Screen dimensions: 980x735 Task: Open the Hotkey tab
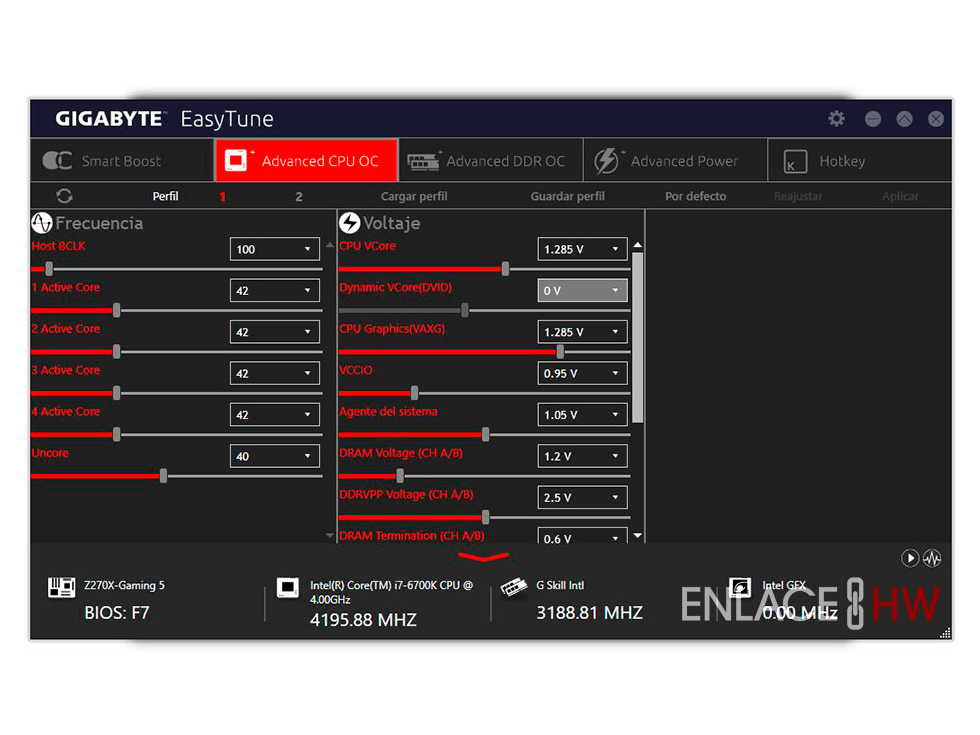click(860, 161)
